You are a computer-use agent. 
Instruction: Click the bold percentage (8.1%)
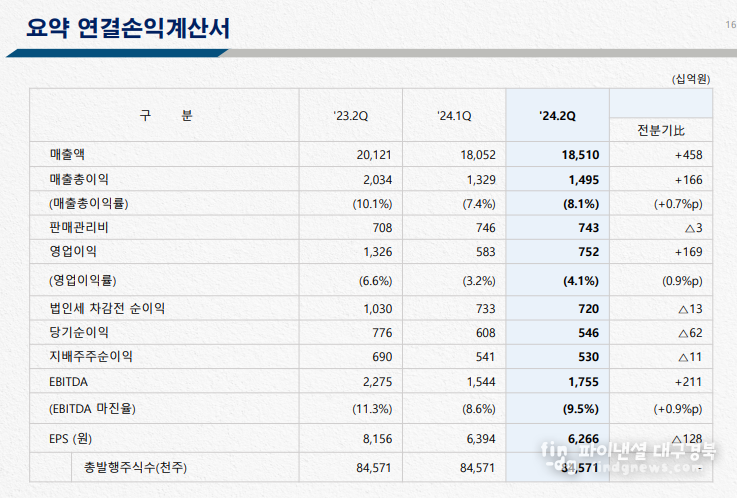tap(581, 204)
